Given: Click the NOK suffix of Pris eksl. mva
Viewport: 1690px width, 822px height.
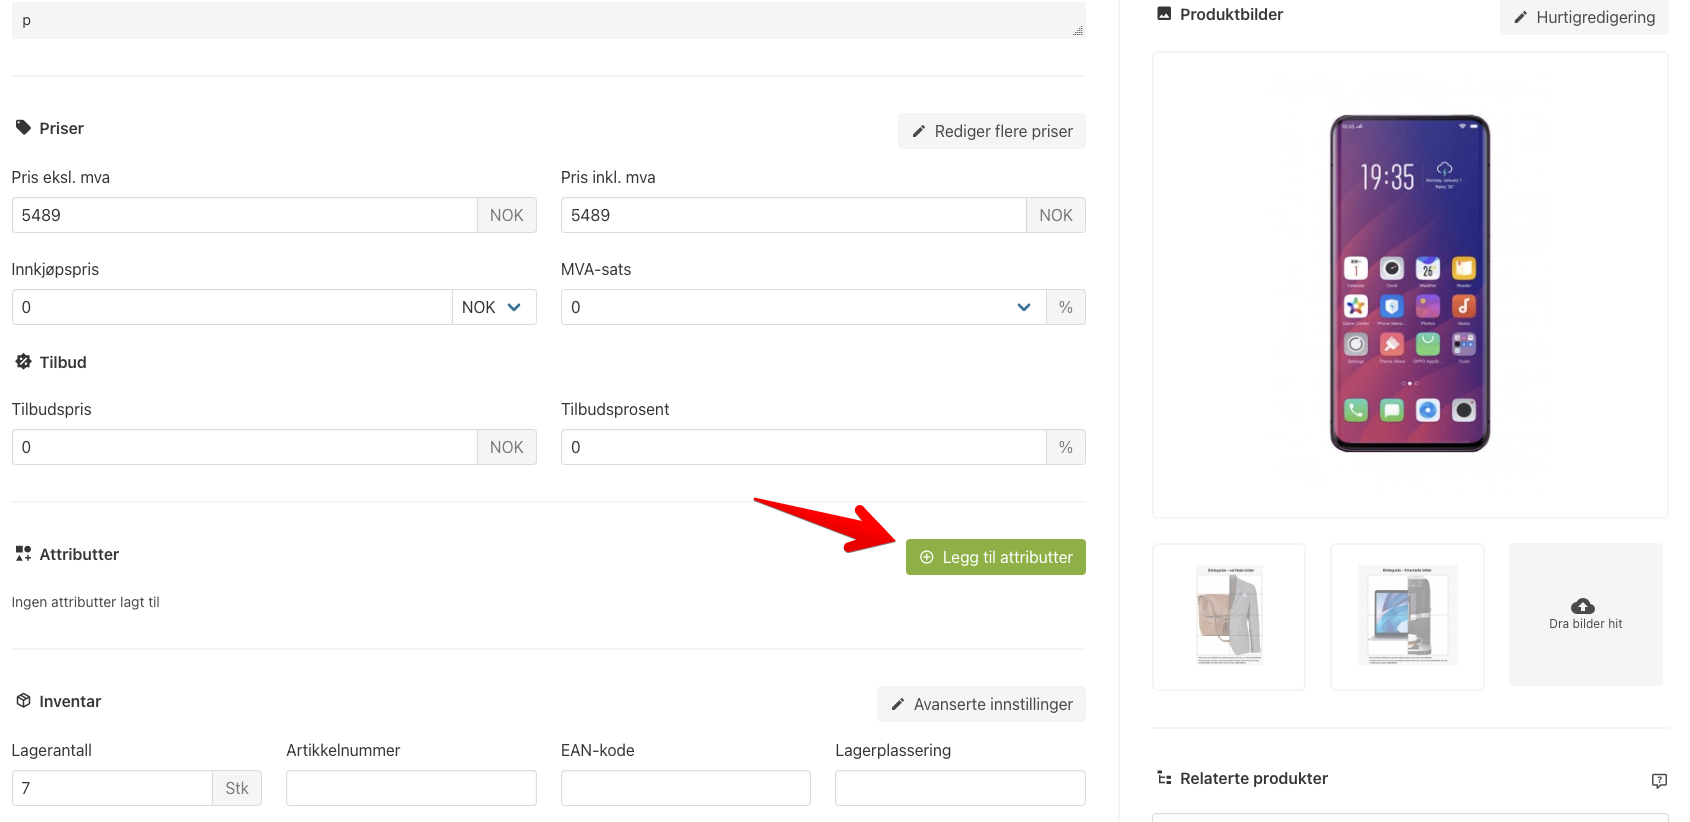Looking at the screenshot, I should pos(507,215).
